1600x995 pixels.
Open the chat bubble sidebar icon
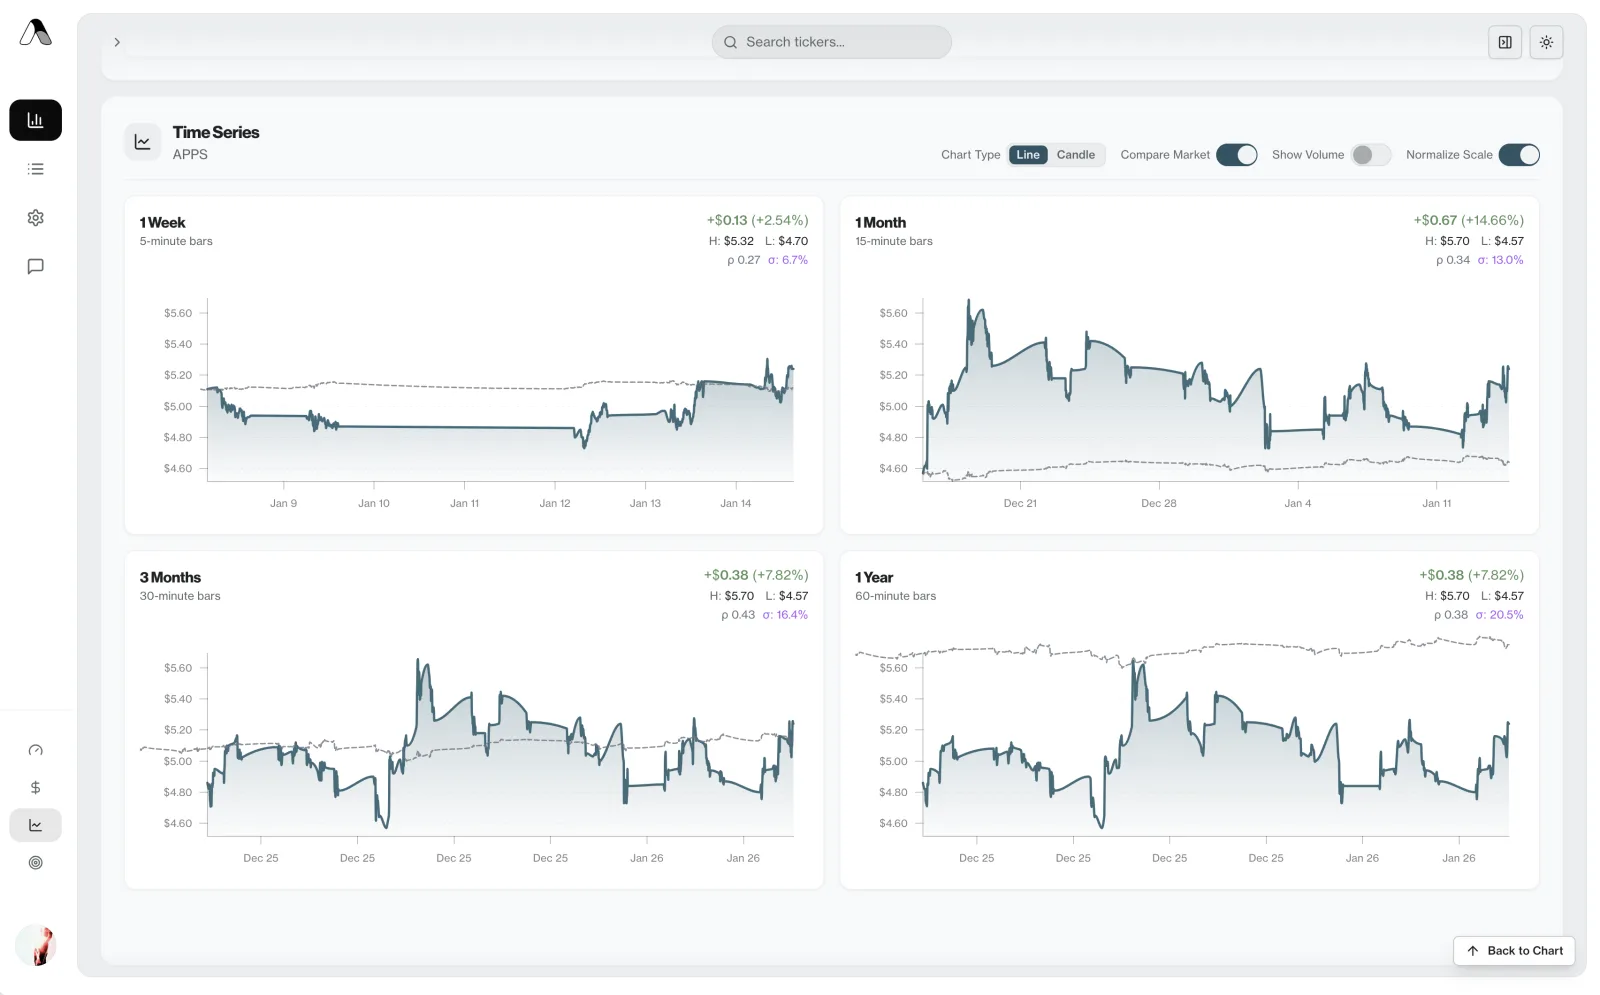35,266
